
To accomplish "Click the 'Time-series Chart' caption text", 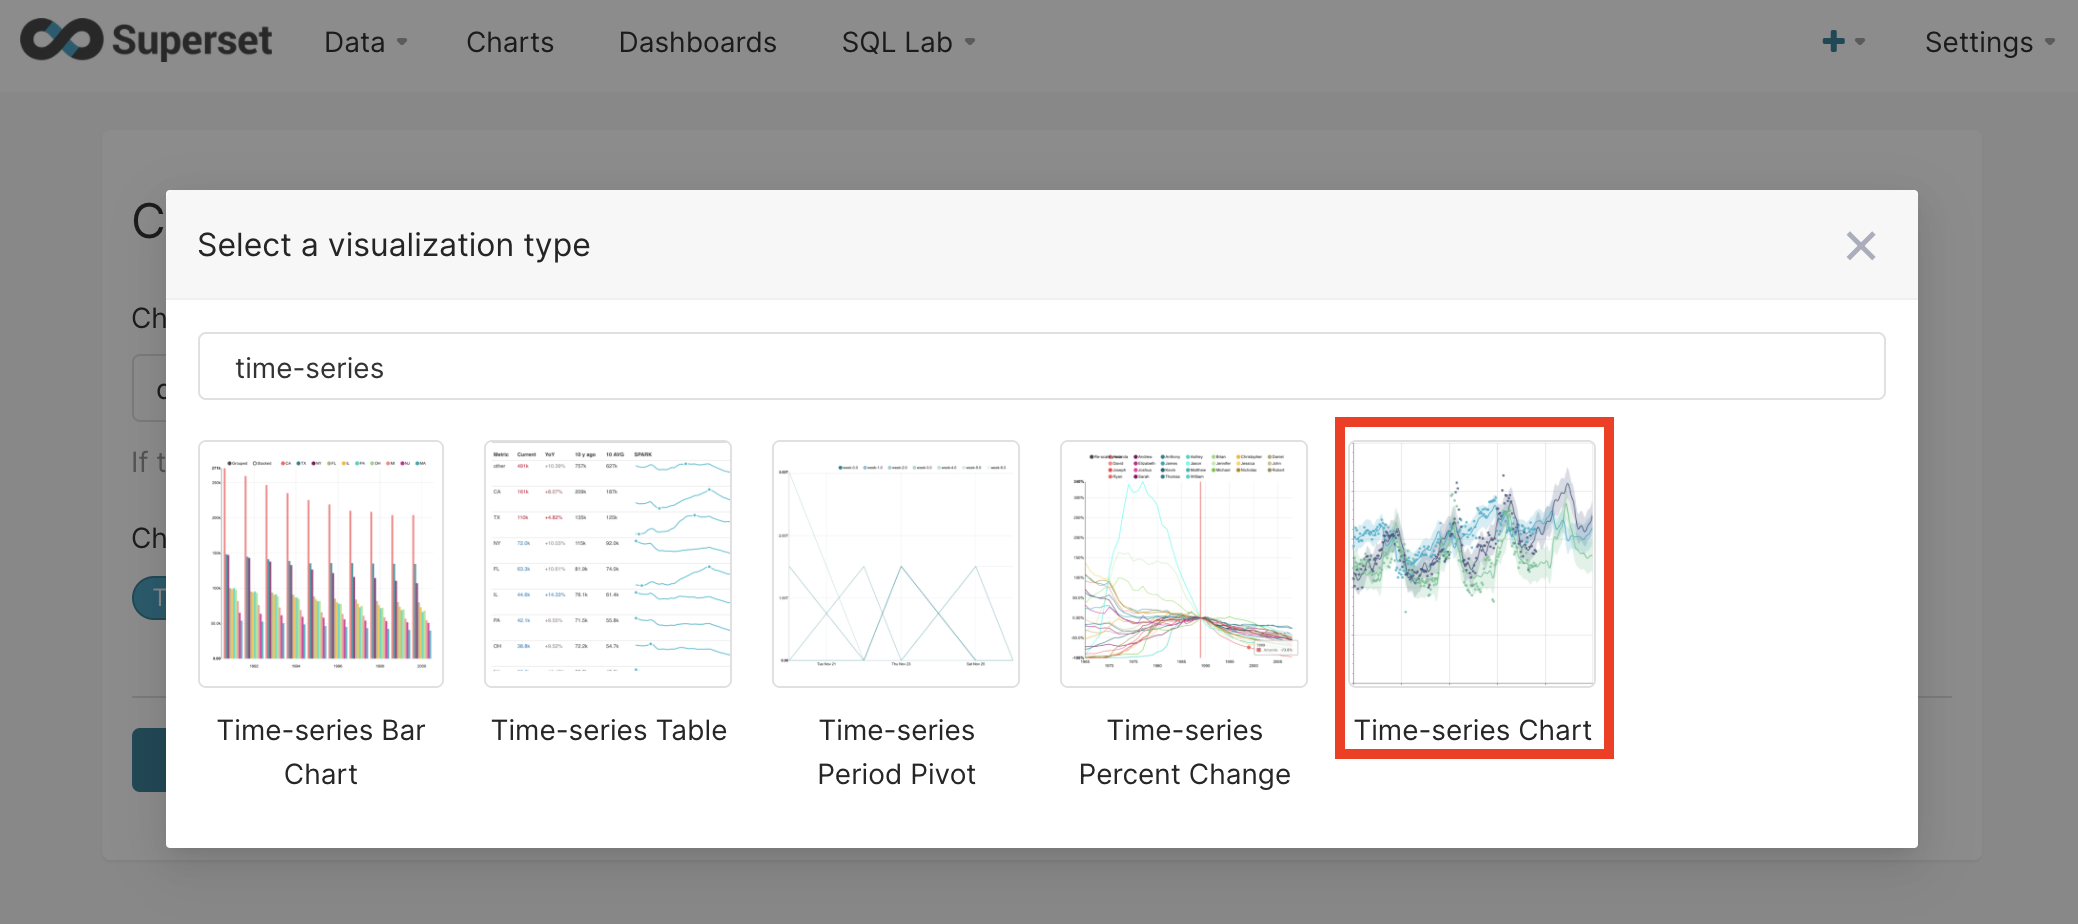I will pos(1472,730).
